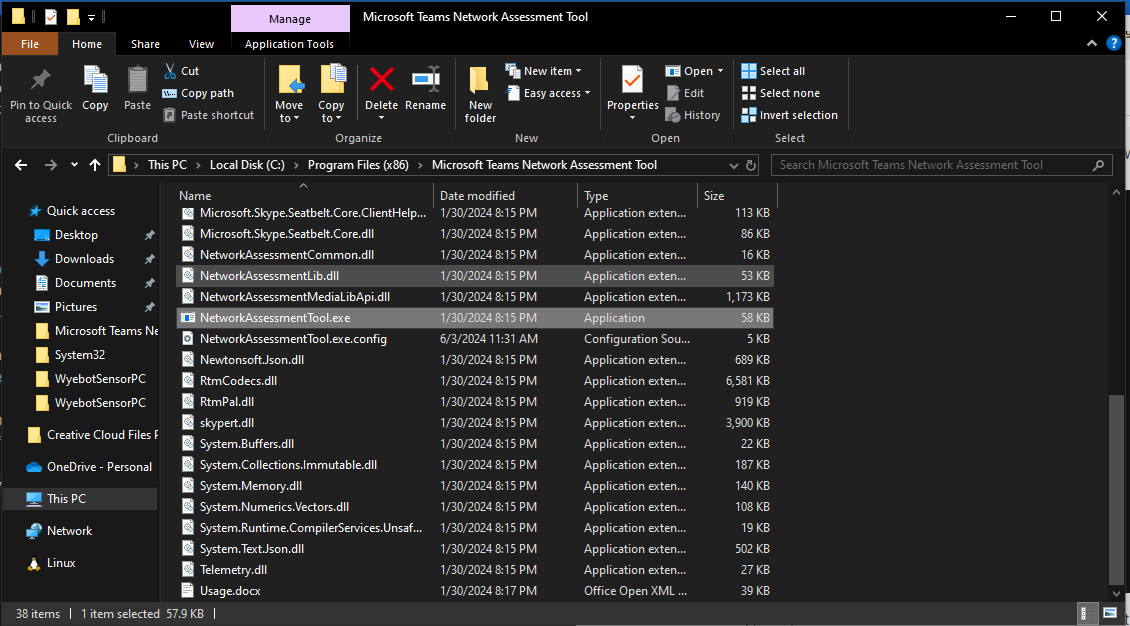Open System32 folder in sidebar
This screenshot has height=626, width=1130.
coord(79,354)
